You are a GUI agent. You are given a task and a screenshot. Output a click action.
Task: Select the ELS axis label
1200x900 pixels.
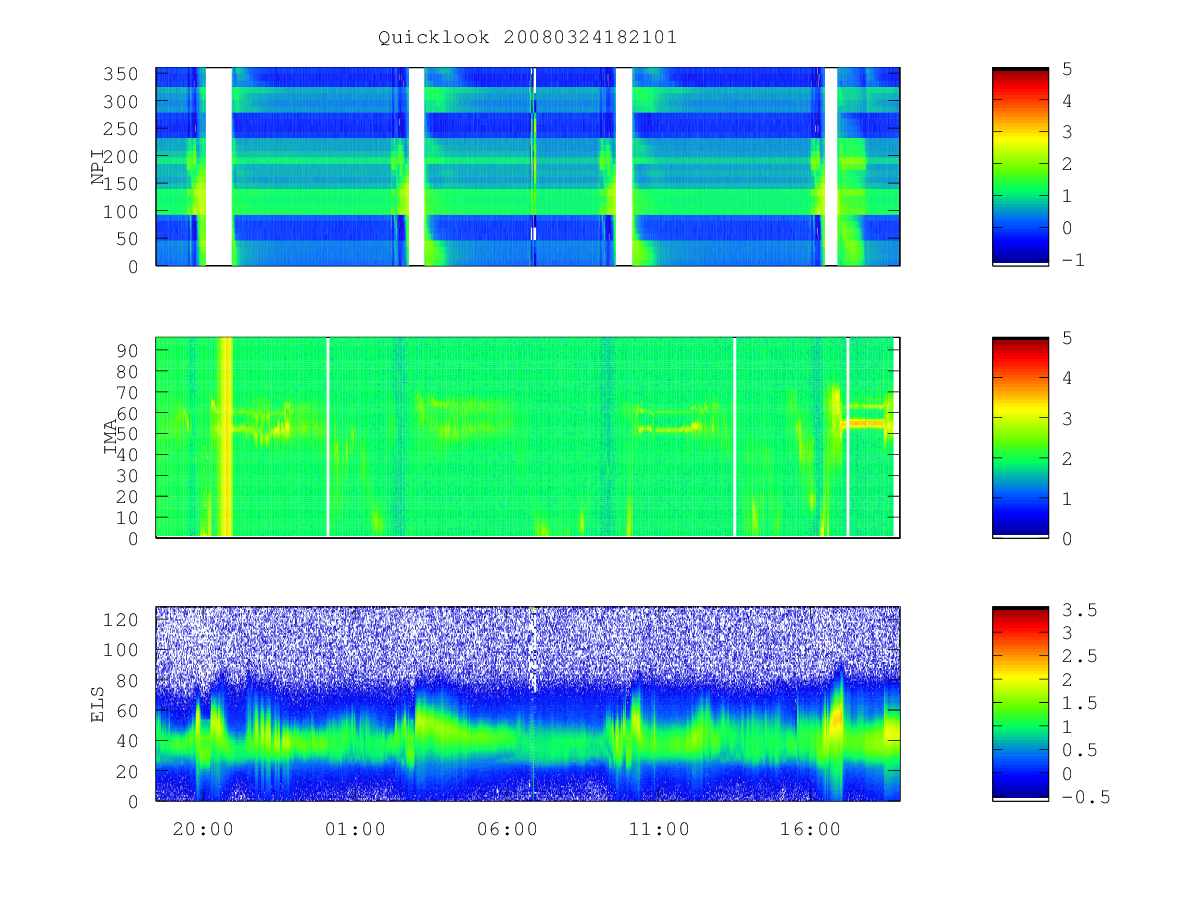99,704
